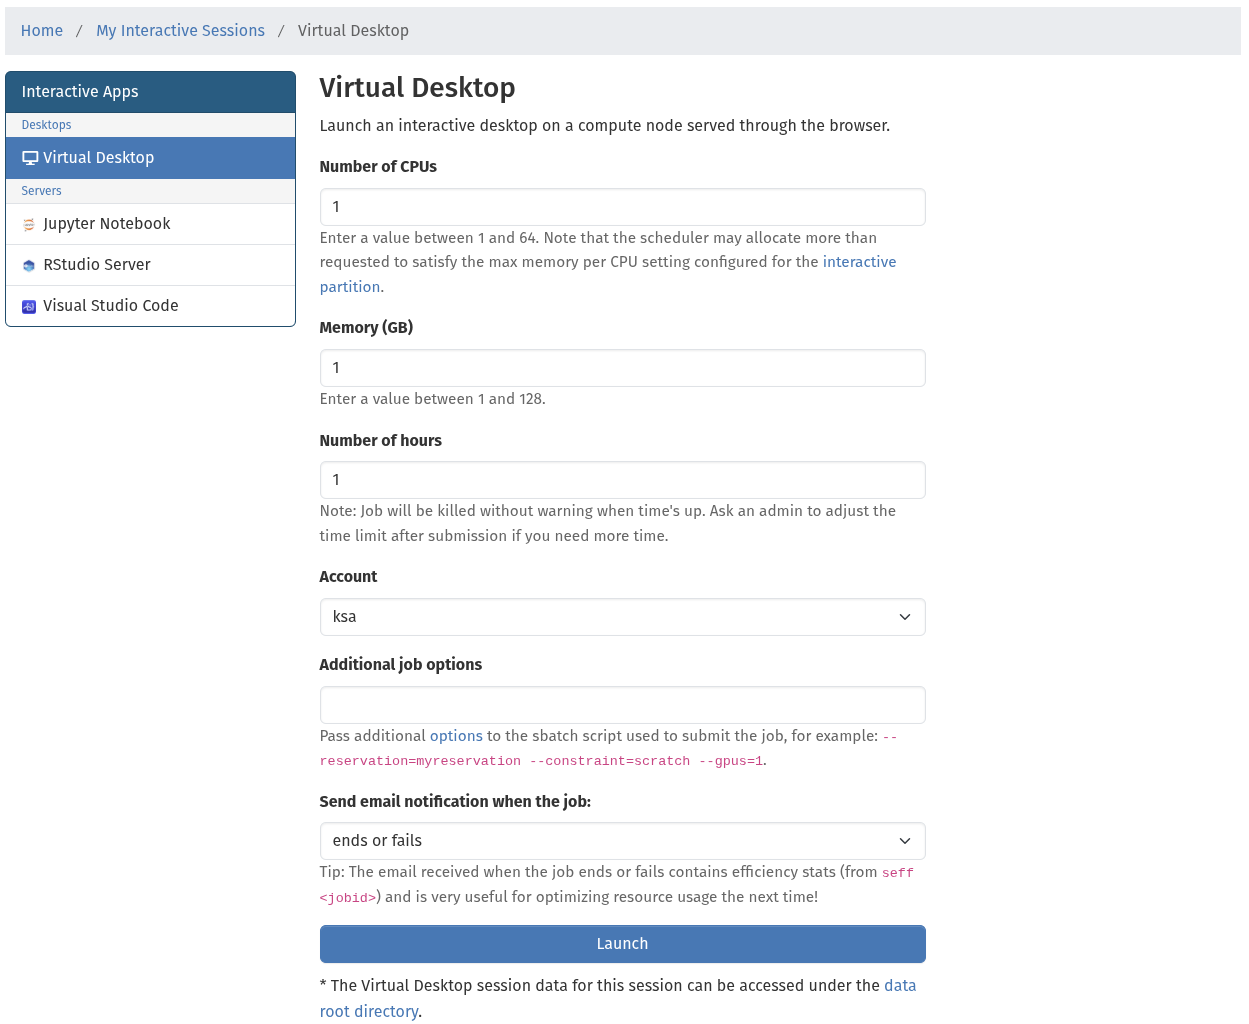
Task: Focus the Number of CPUs field
Action: [x=622, y=207]
